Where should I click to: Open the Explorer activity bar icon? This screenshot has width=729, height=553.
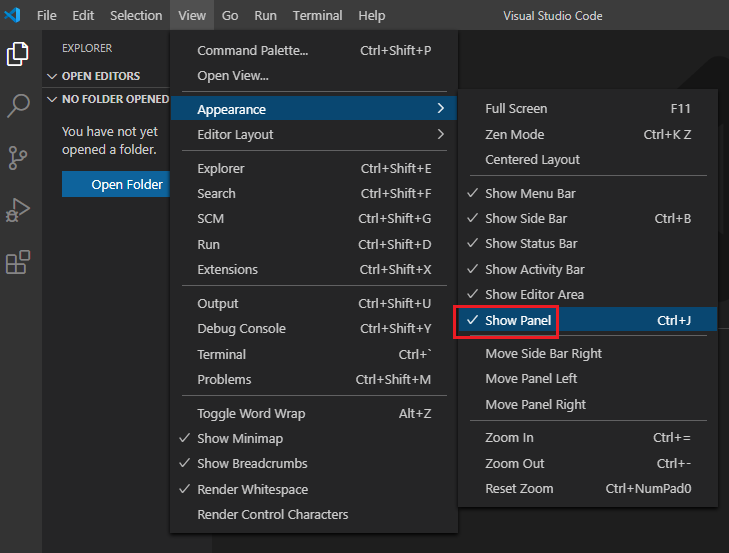[x=18, y=54]
